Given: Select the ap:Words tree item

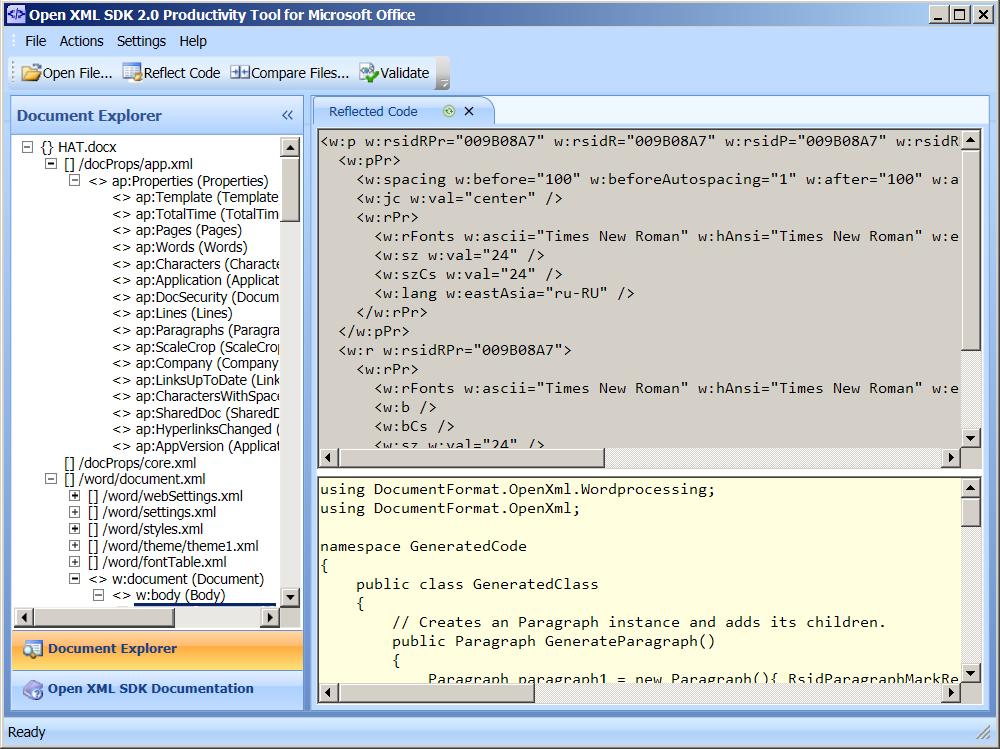Looking at the screenshot, I should (x=180, y=247).
